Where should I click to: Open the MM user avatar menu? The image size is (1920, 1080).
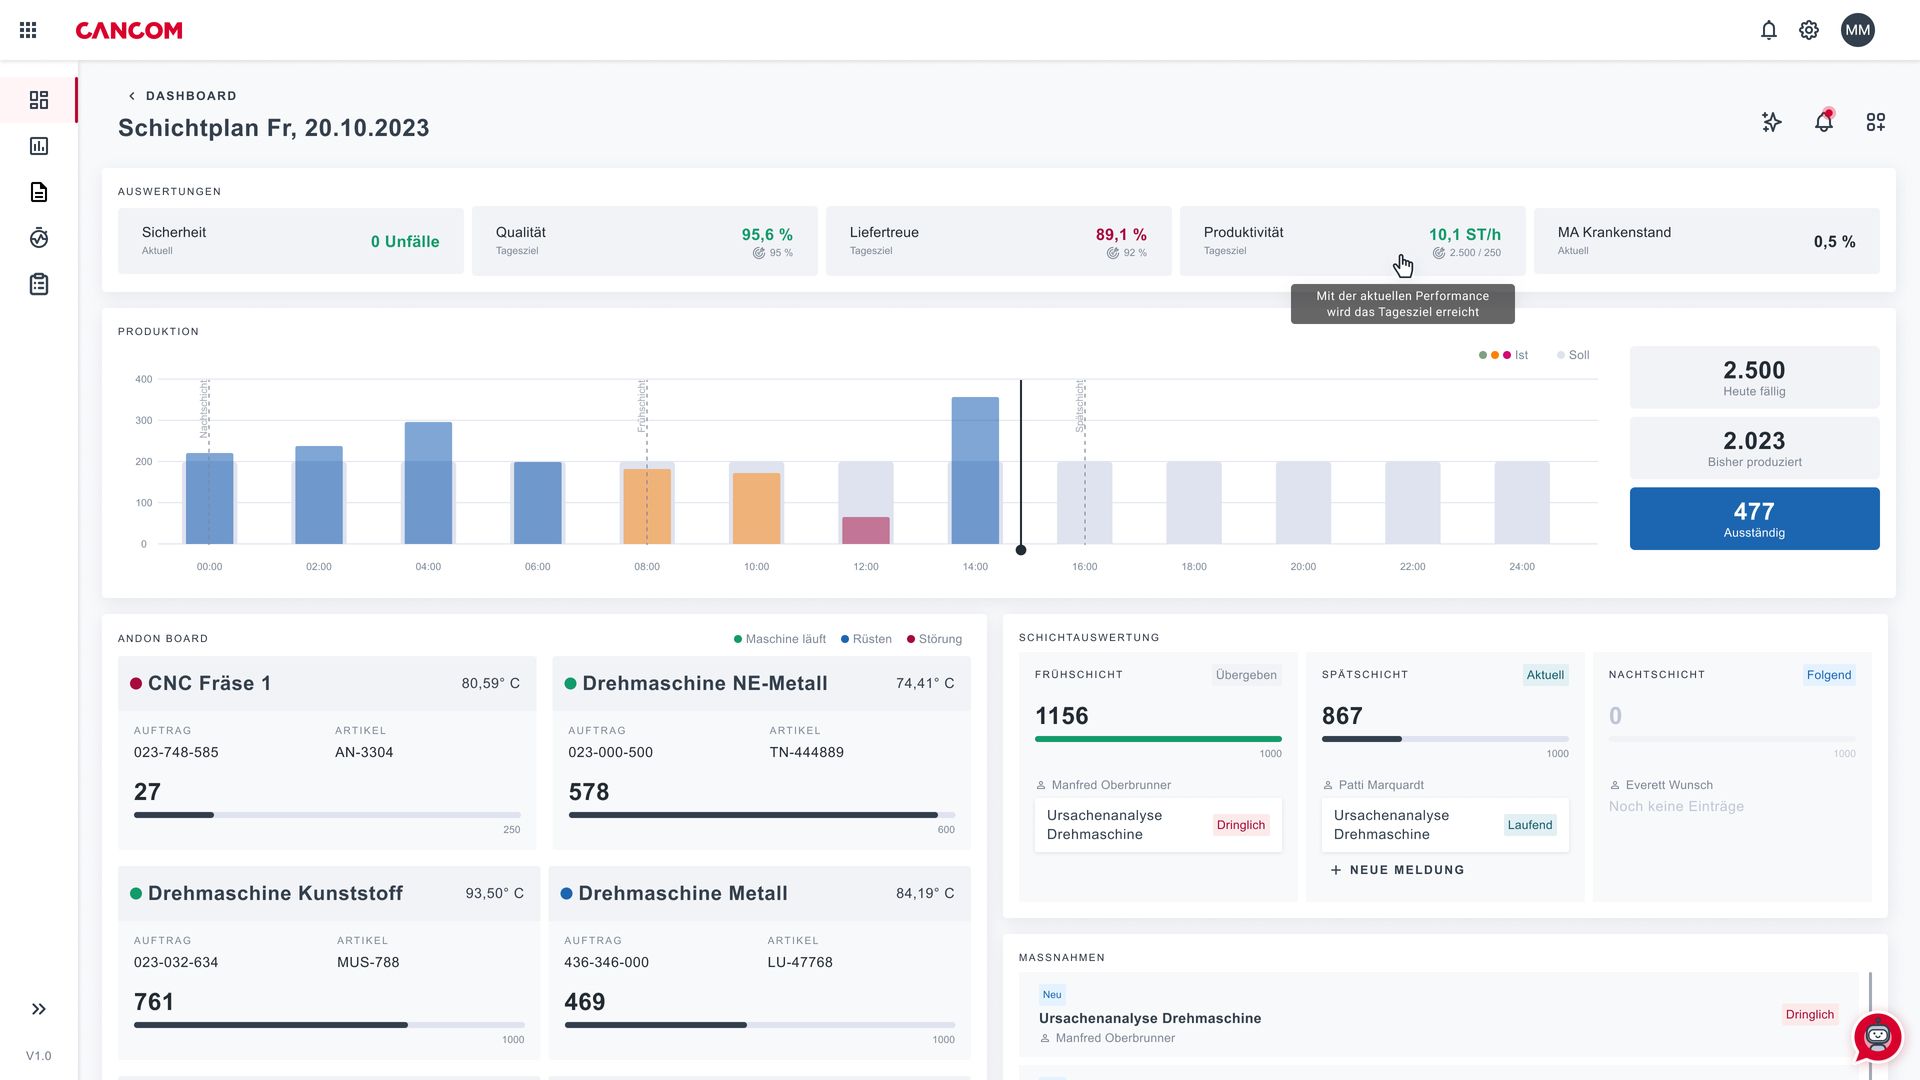[1857, 30]
